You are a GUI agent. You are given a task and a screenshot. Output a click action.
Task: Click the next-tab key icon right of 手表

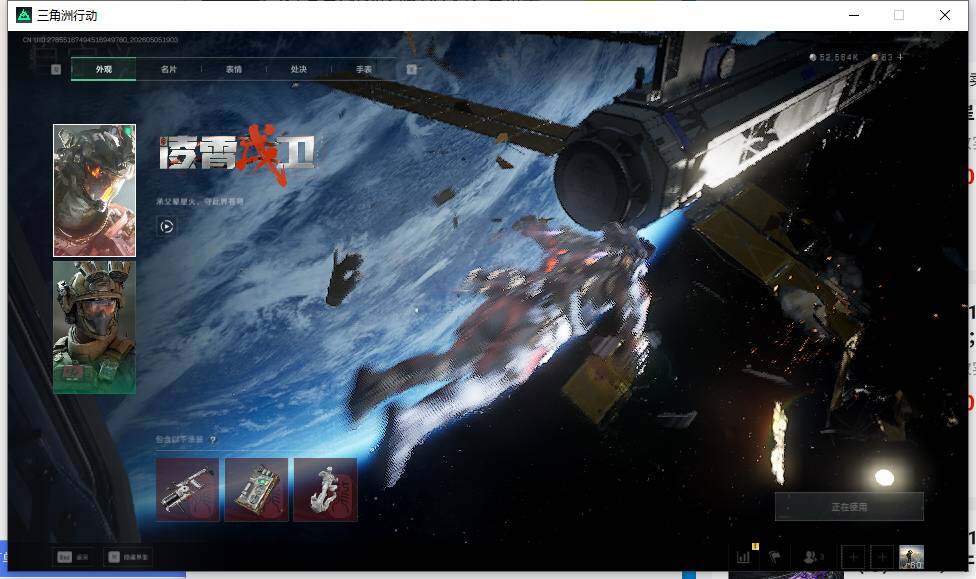point(411,69)
